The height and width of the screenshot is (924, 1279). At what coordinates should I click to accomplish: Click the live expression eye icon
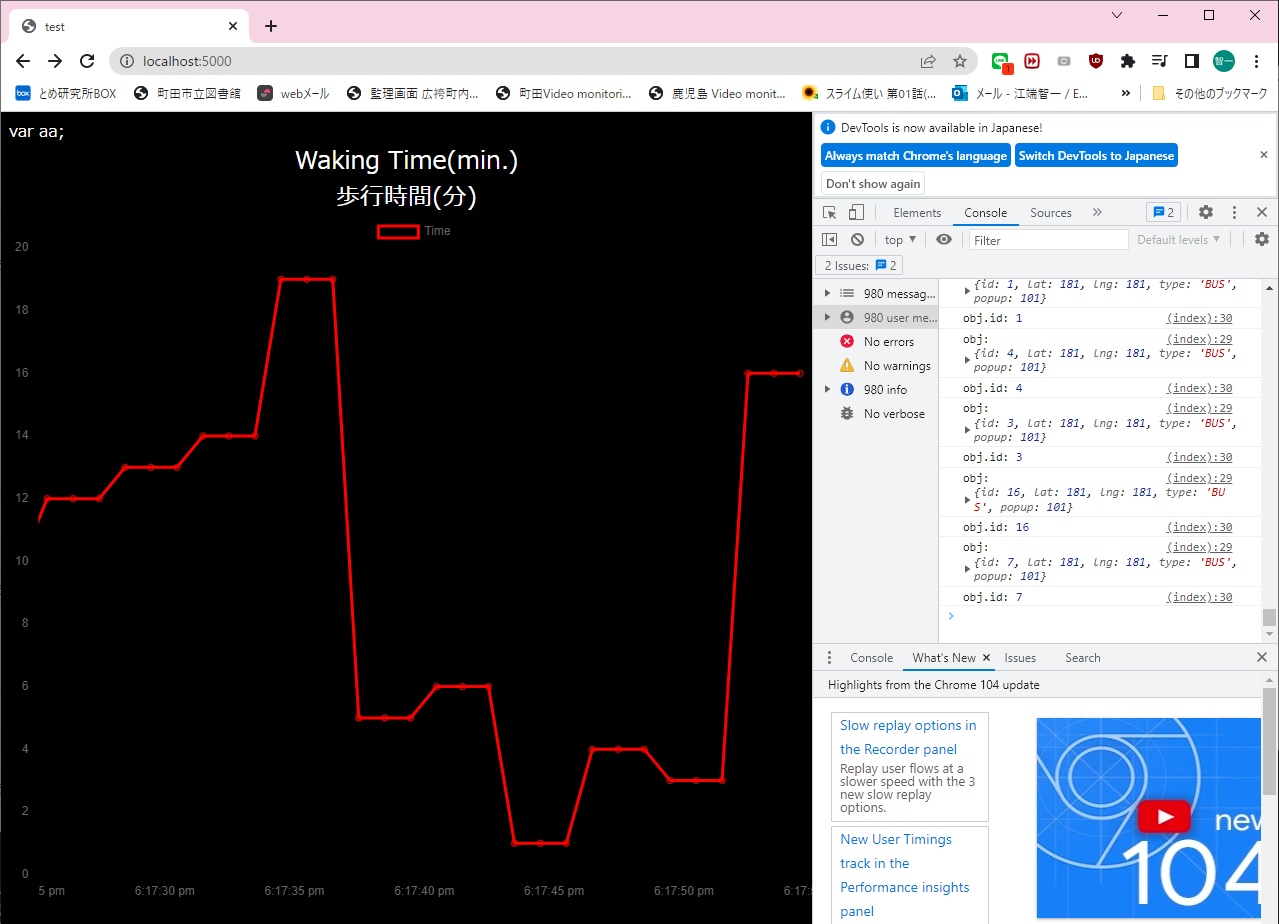(x=944, y=240)
